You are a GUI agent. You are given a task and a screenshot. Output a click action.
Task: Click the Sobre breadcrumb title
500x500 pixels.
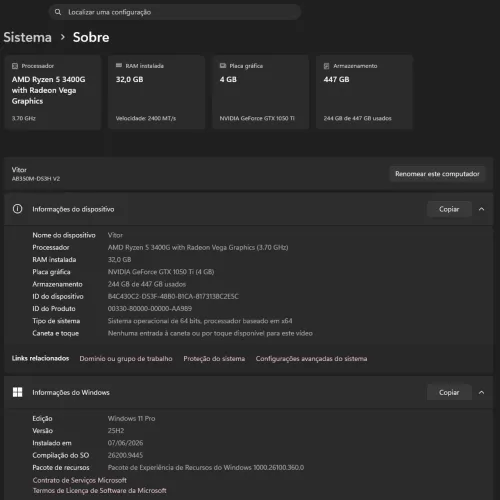coord(91,37)
